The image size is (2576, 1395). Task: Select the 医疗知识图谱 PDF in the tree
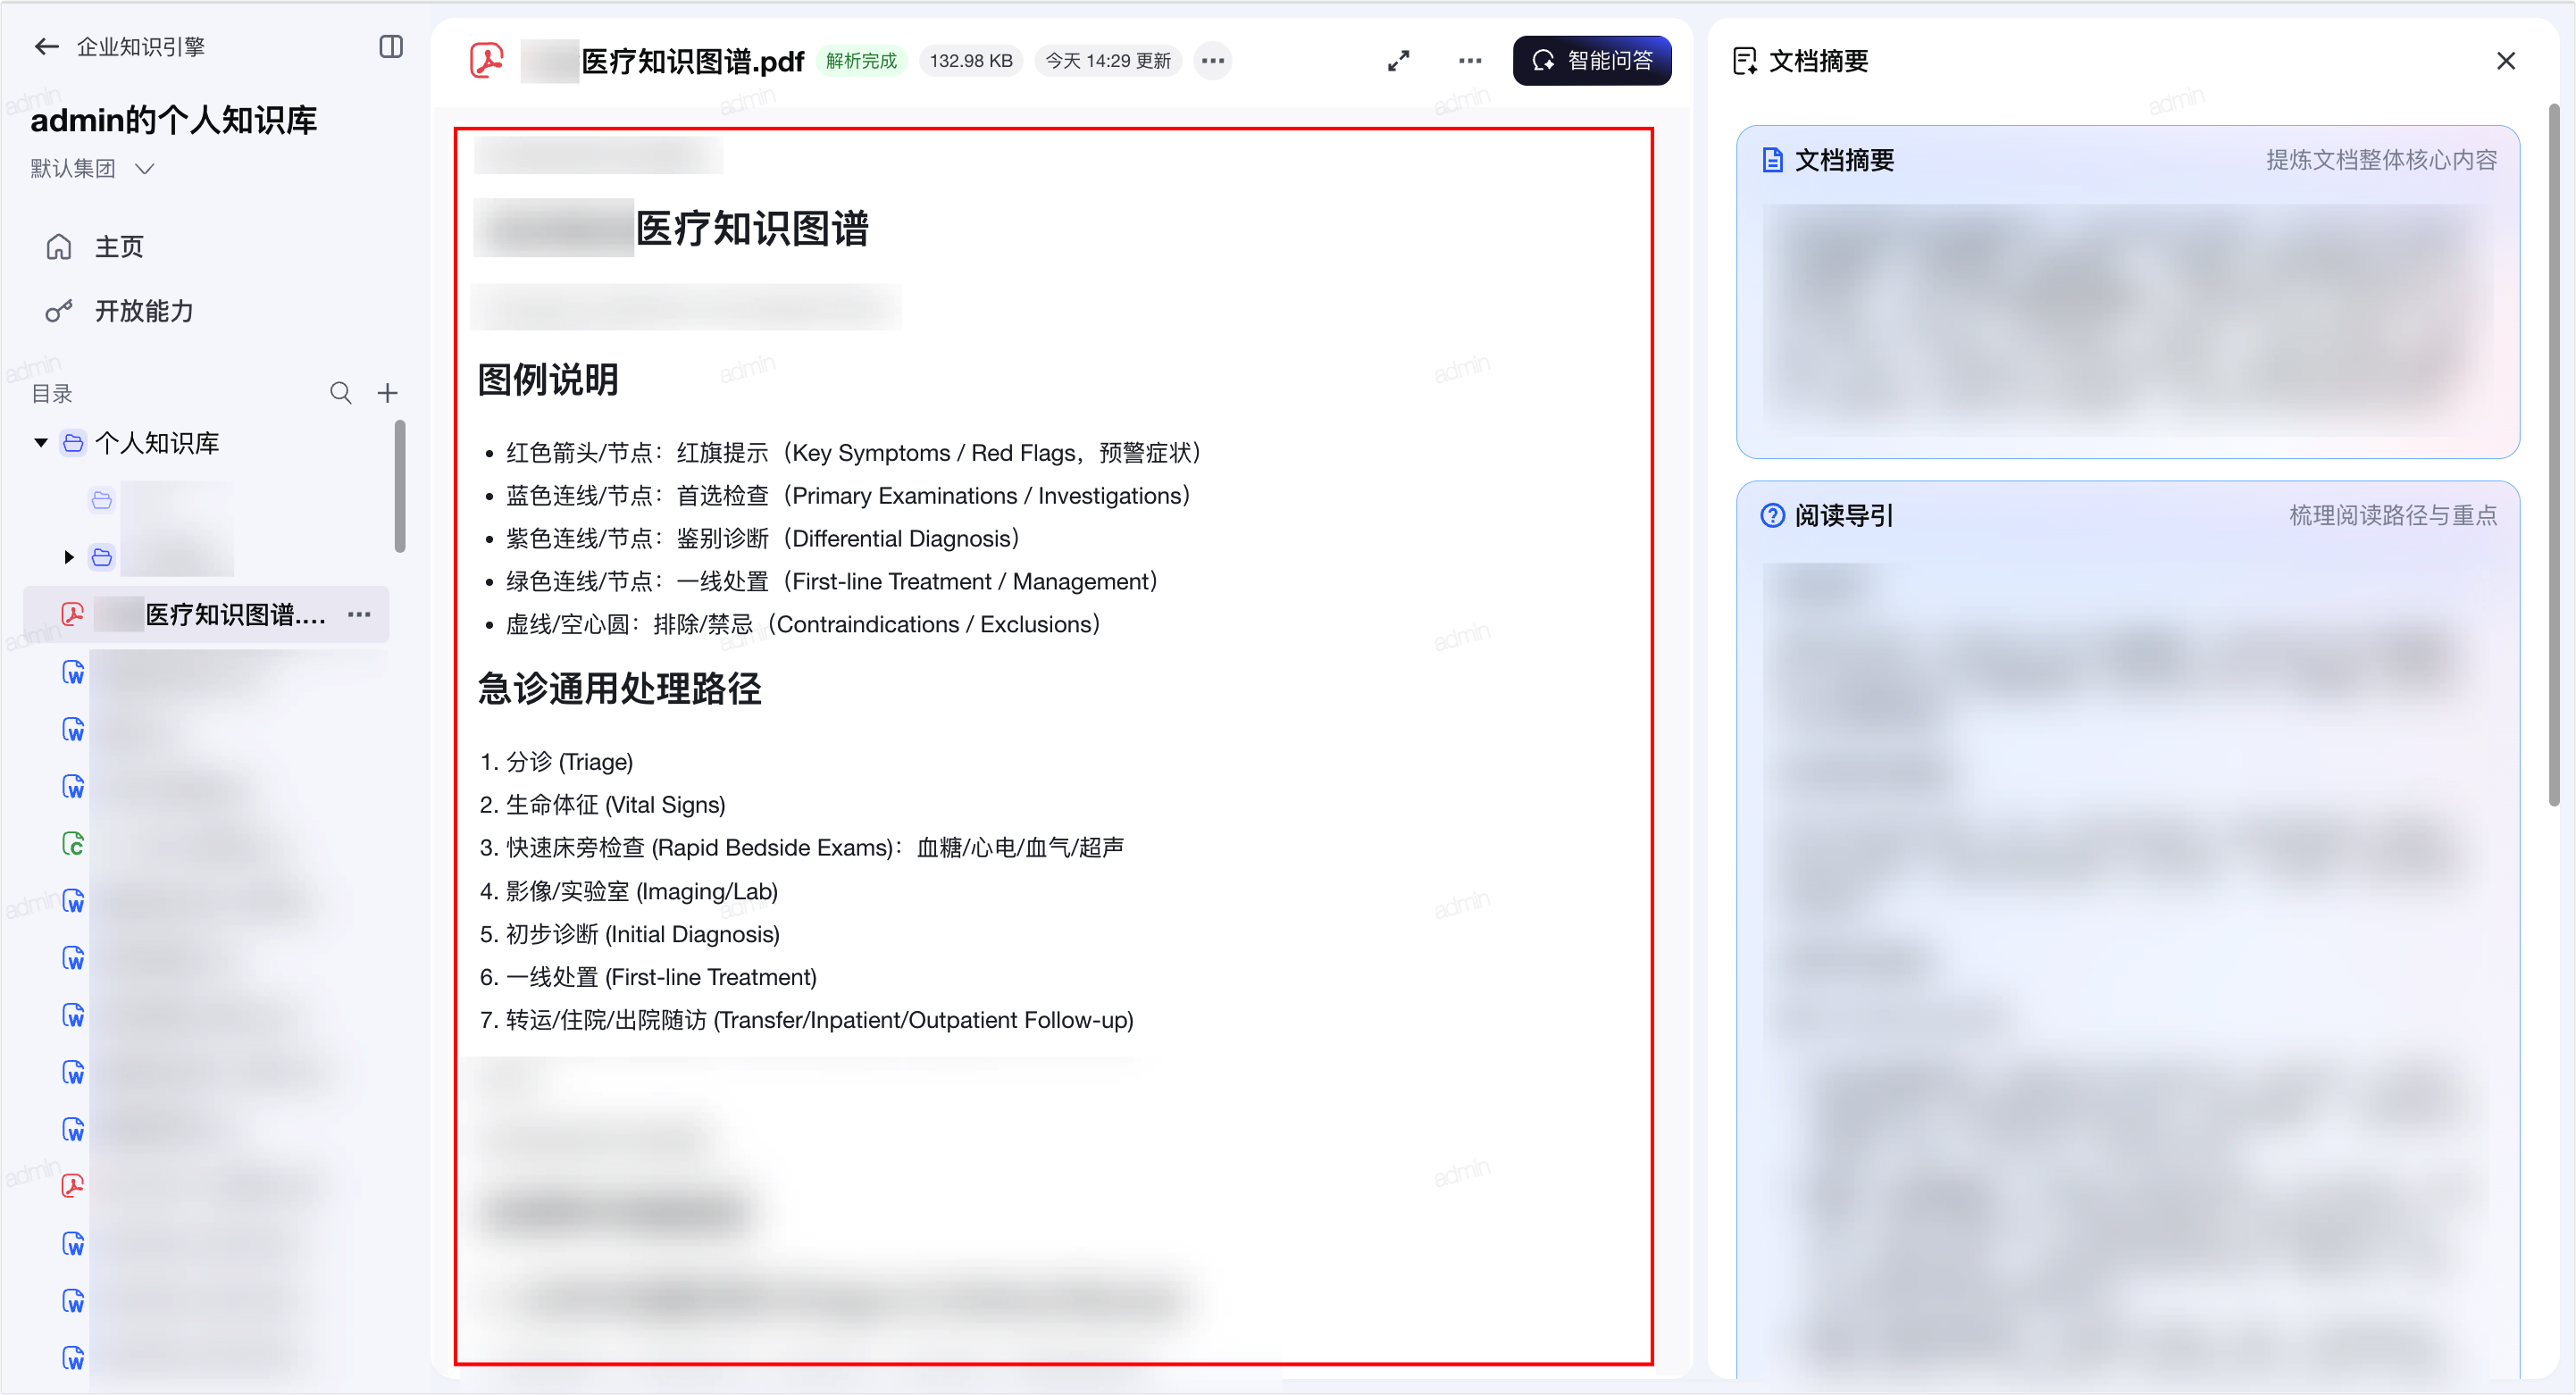[205, 614]
